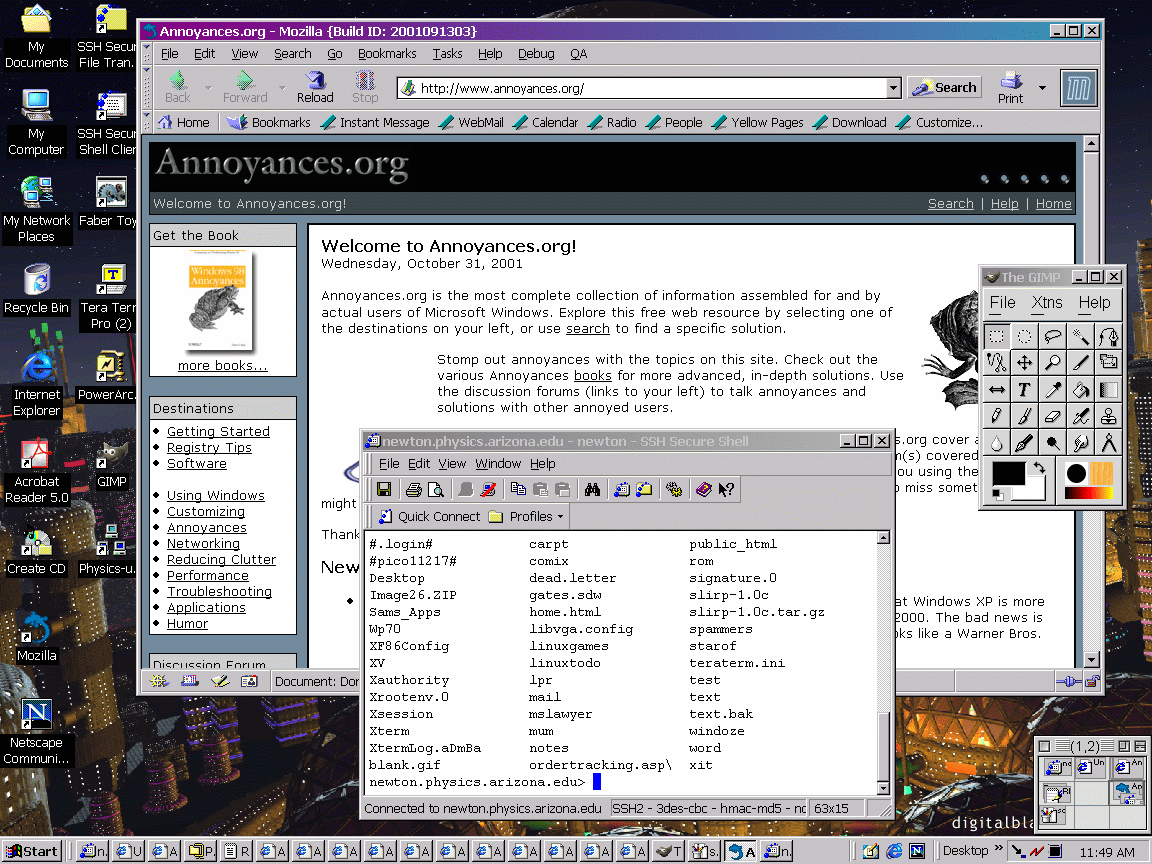
Task: Choose the Magnify zoom tool in GIMP
Action: [1052, 362]
